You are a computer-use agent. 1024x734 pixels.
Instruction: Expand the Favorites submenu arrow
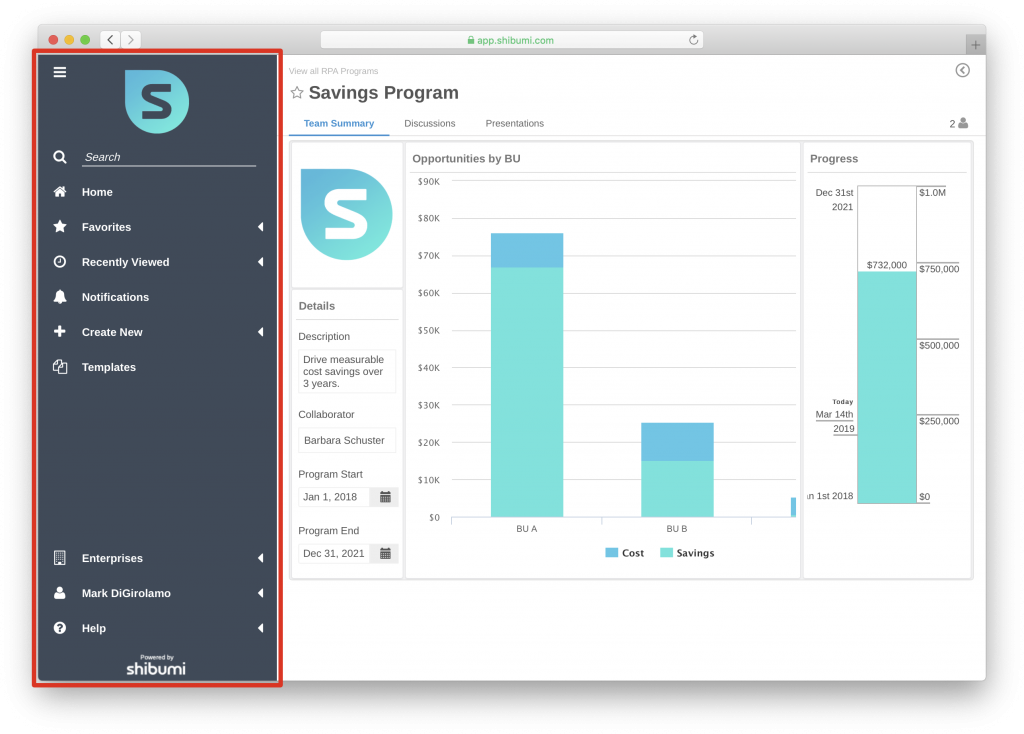(x=260, y=227)
